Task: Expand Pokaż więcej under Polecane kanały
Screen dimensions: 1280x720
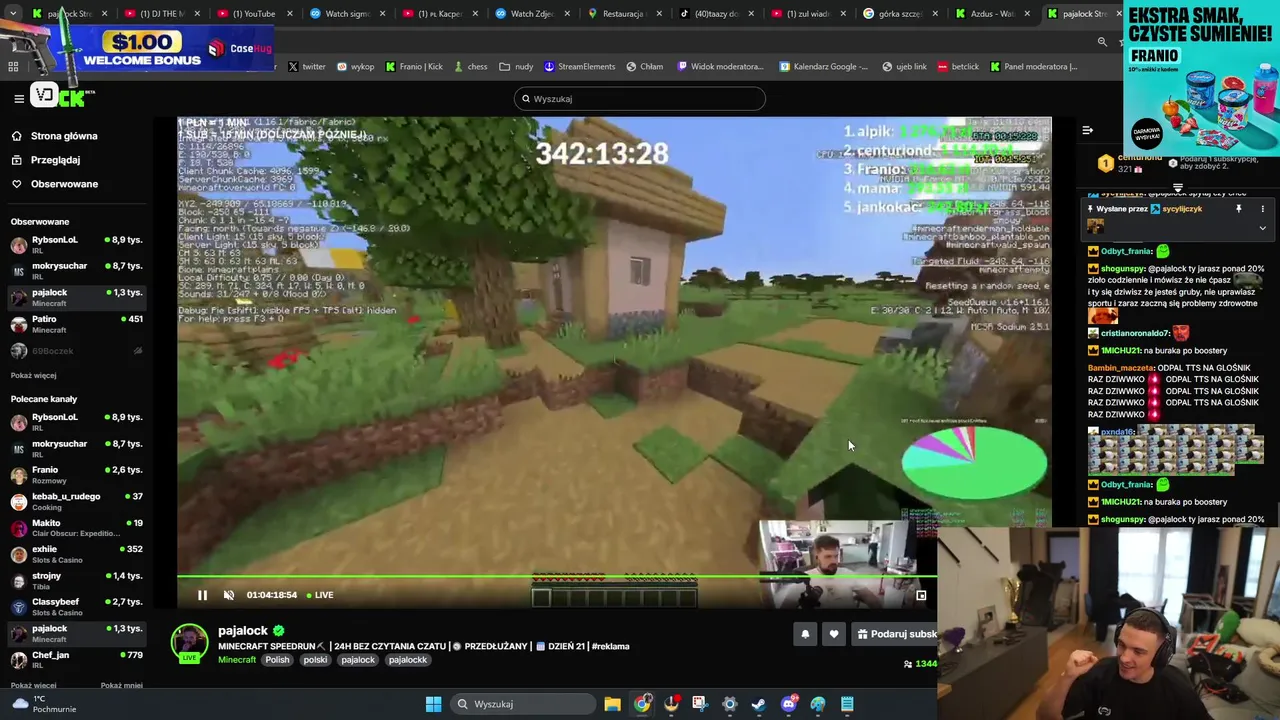Action: click(x=33, y=685)
